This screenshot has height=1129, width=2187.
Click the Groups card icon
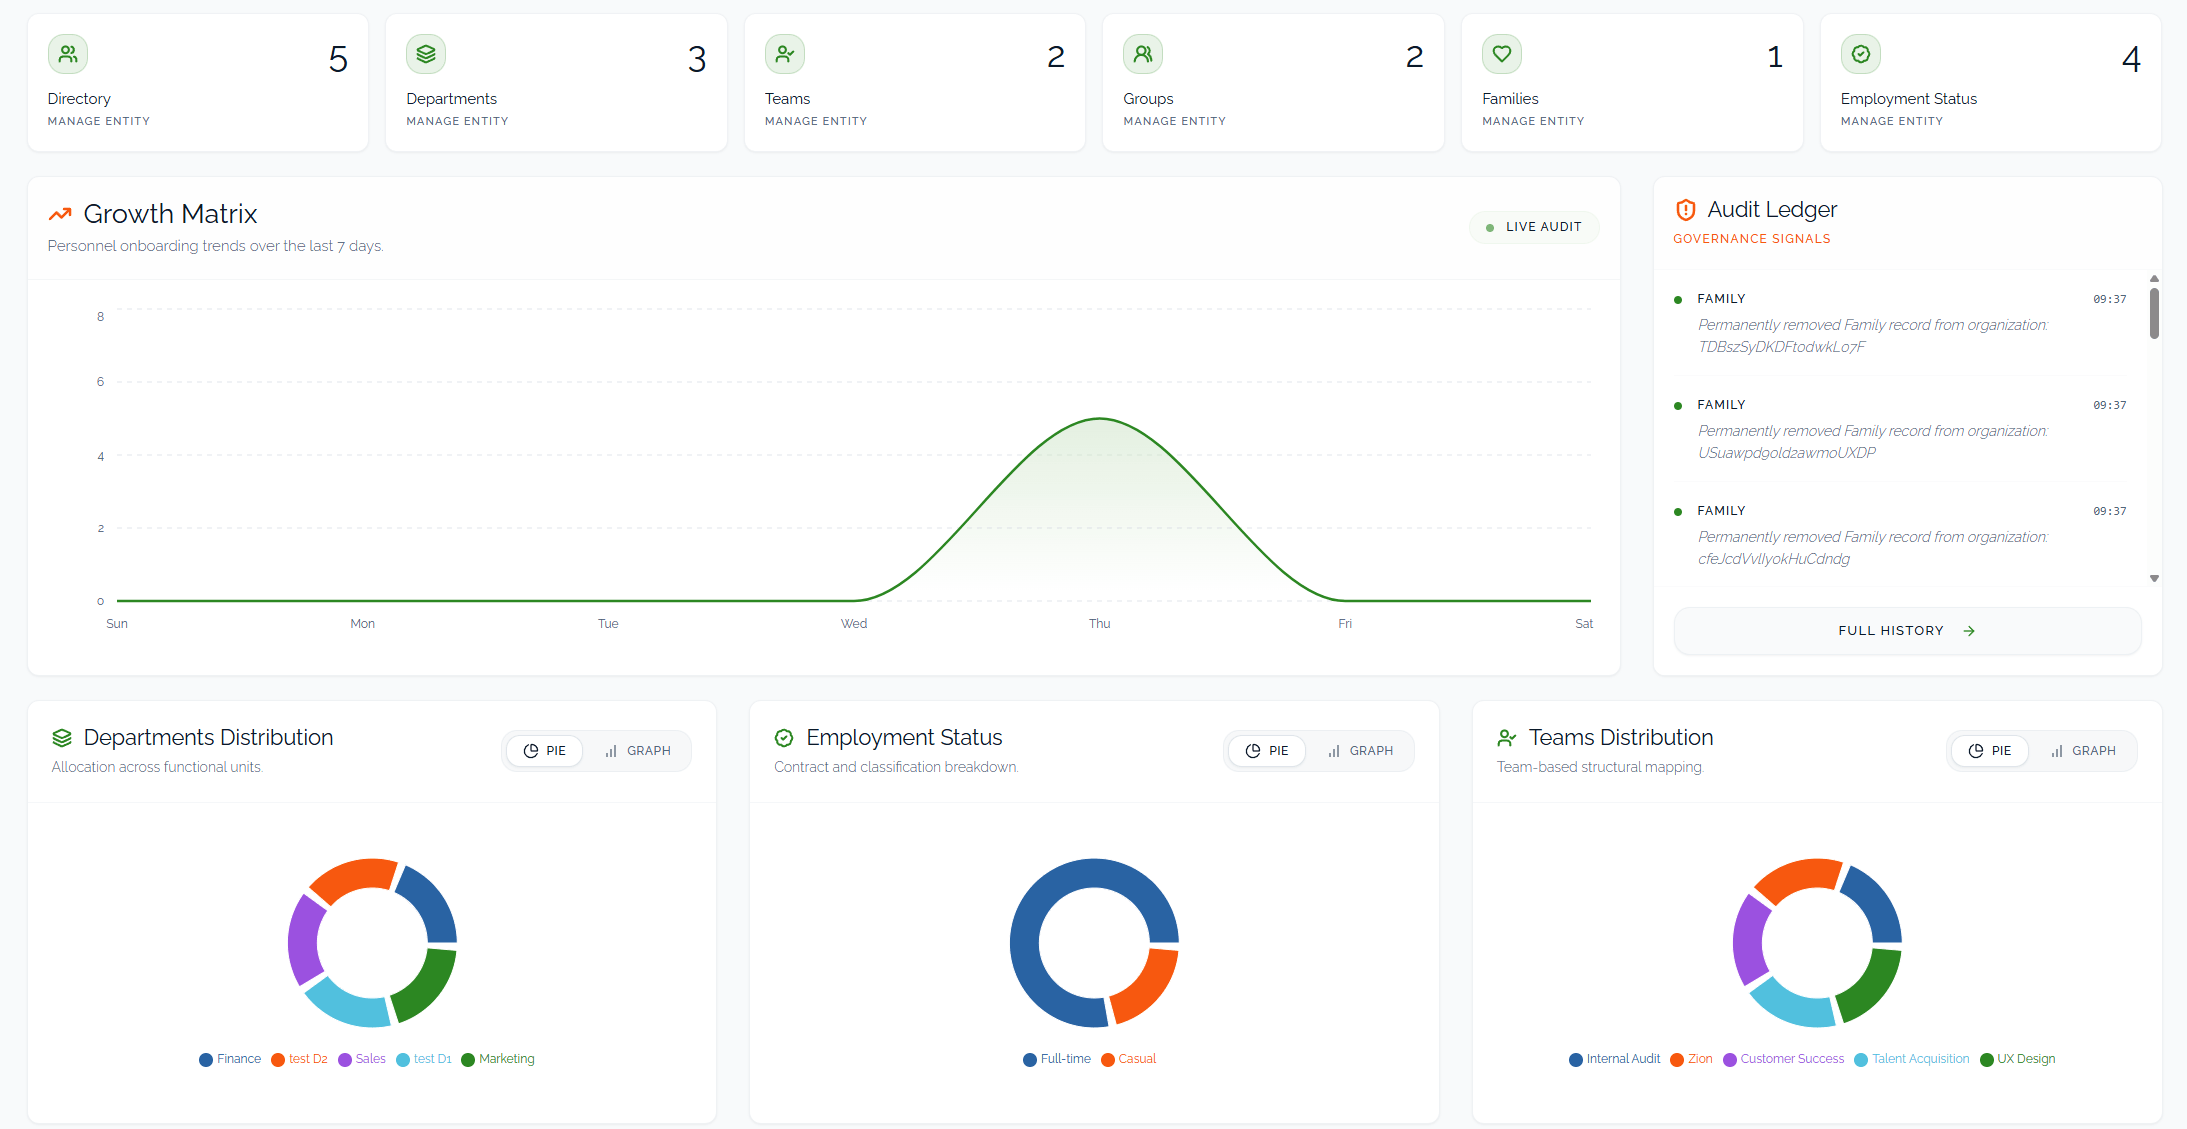pyautogui.click(x=1143, y=54)
